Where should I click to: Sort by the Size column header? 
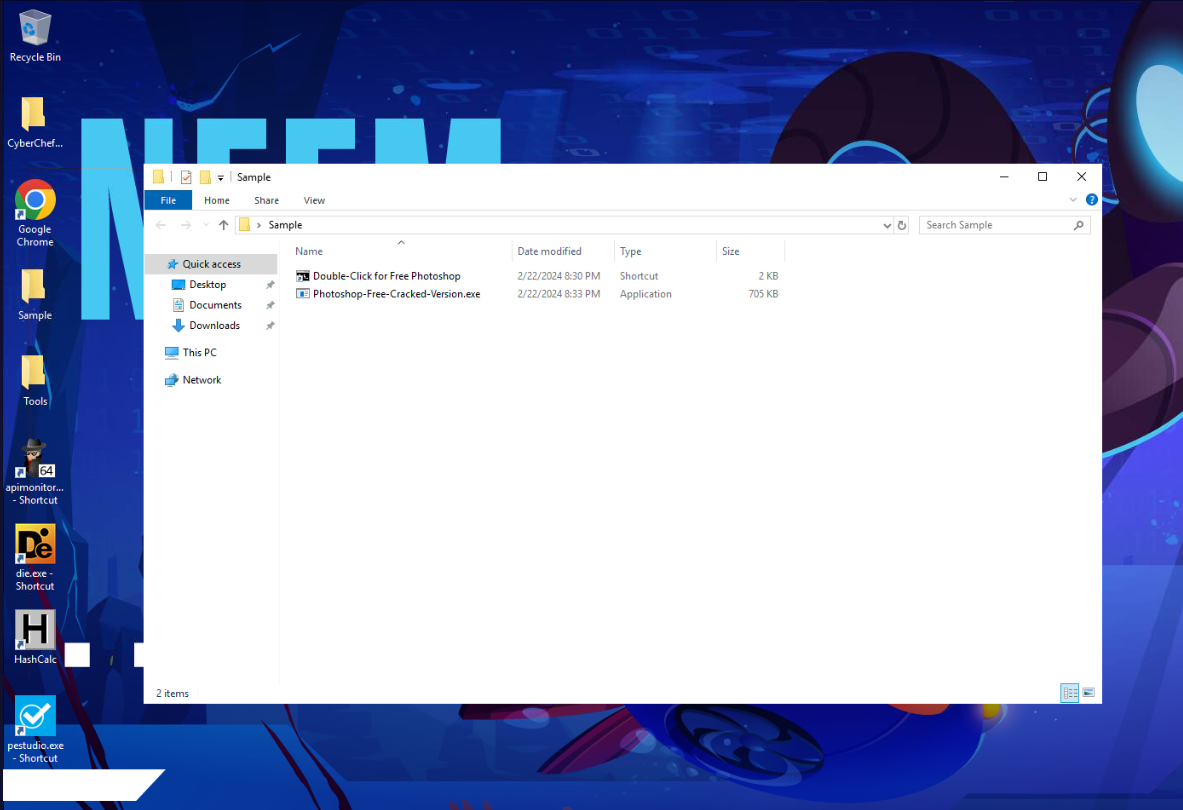[x=750, y=251]
